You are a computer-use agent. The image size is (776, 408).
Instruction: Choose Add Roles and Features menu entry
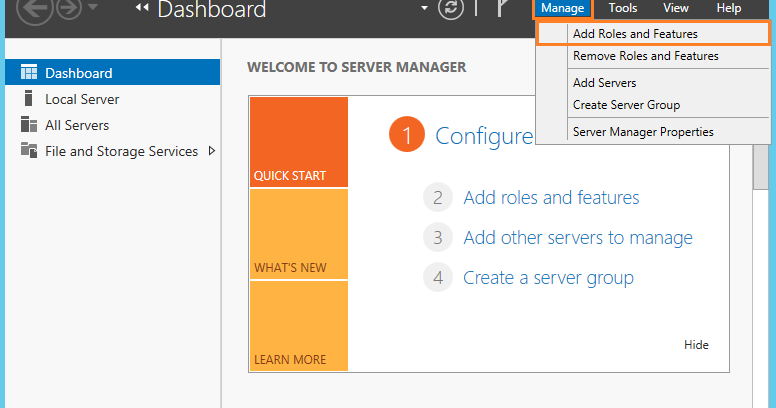click(635, 33)
